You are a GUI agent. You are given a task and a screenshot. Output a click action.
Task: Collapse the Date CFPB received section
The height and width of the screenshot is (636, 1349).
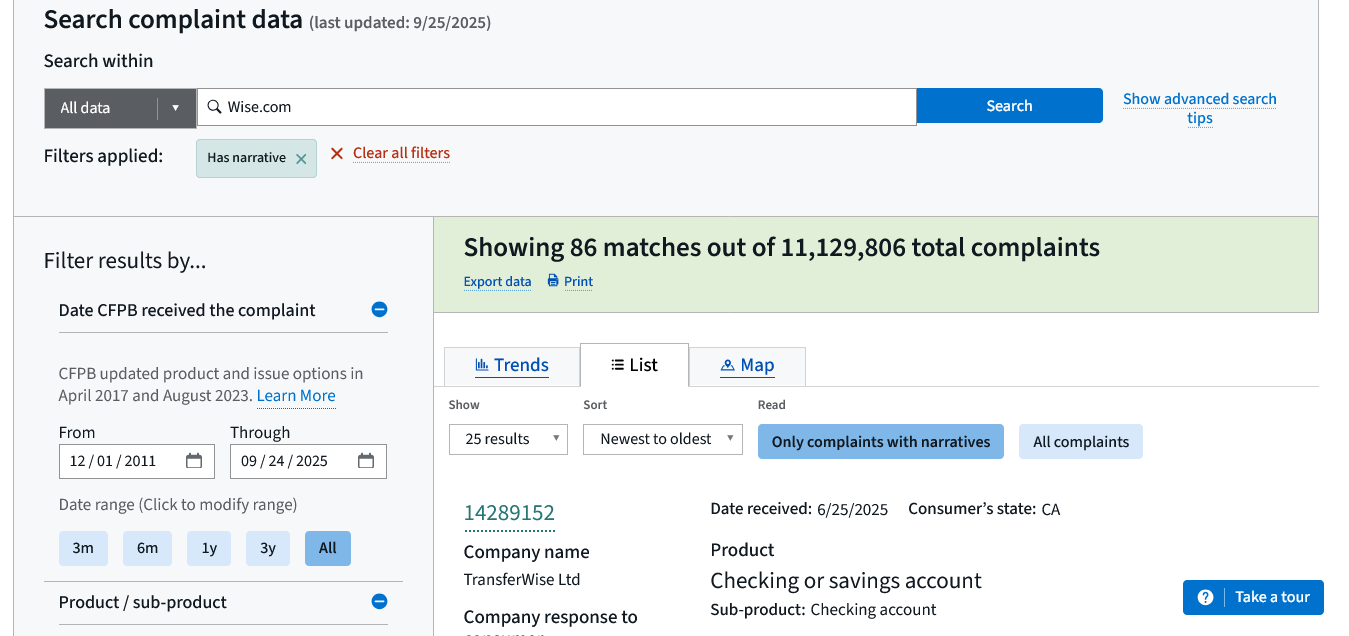coord(379,310)
